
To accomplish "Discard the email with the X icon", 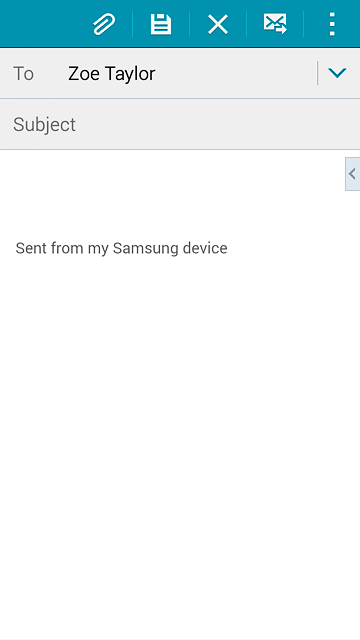I will 218,24.
